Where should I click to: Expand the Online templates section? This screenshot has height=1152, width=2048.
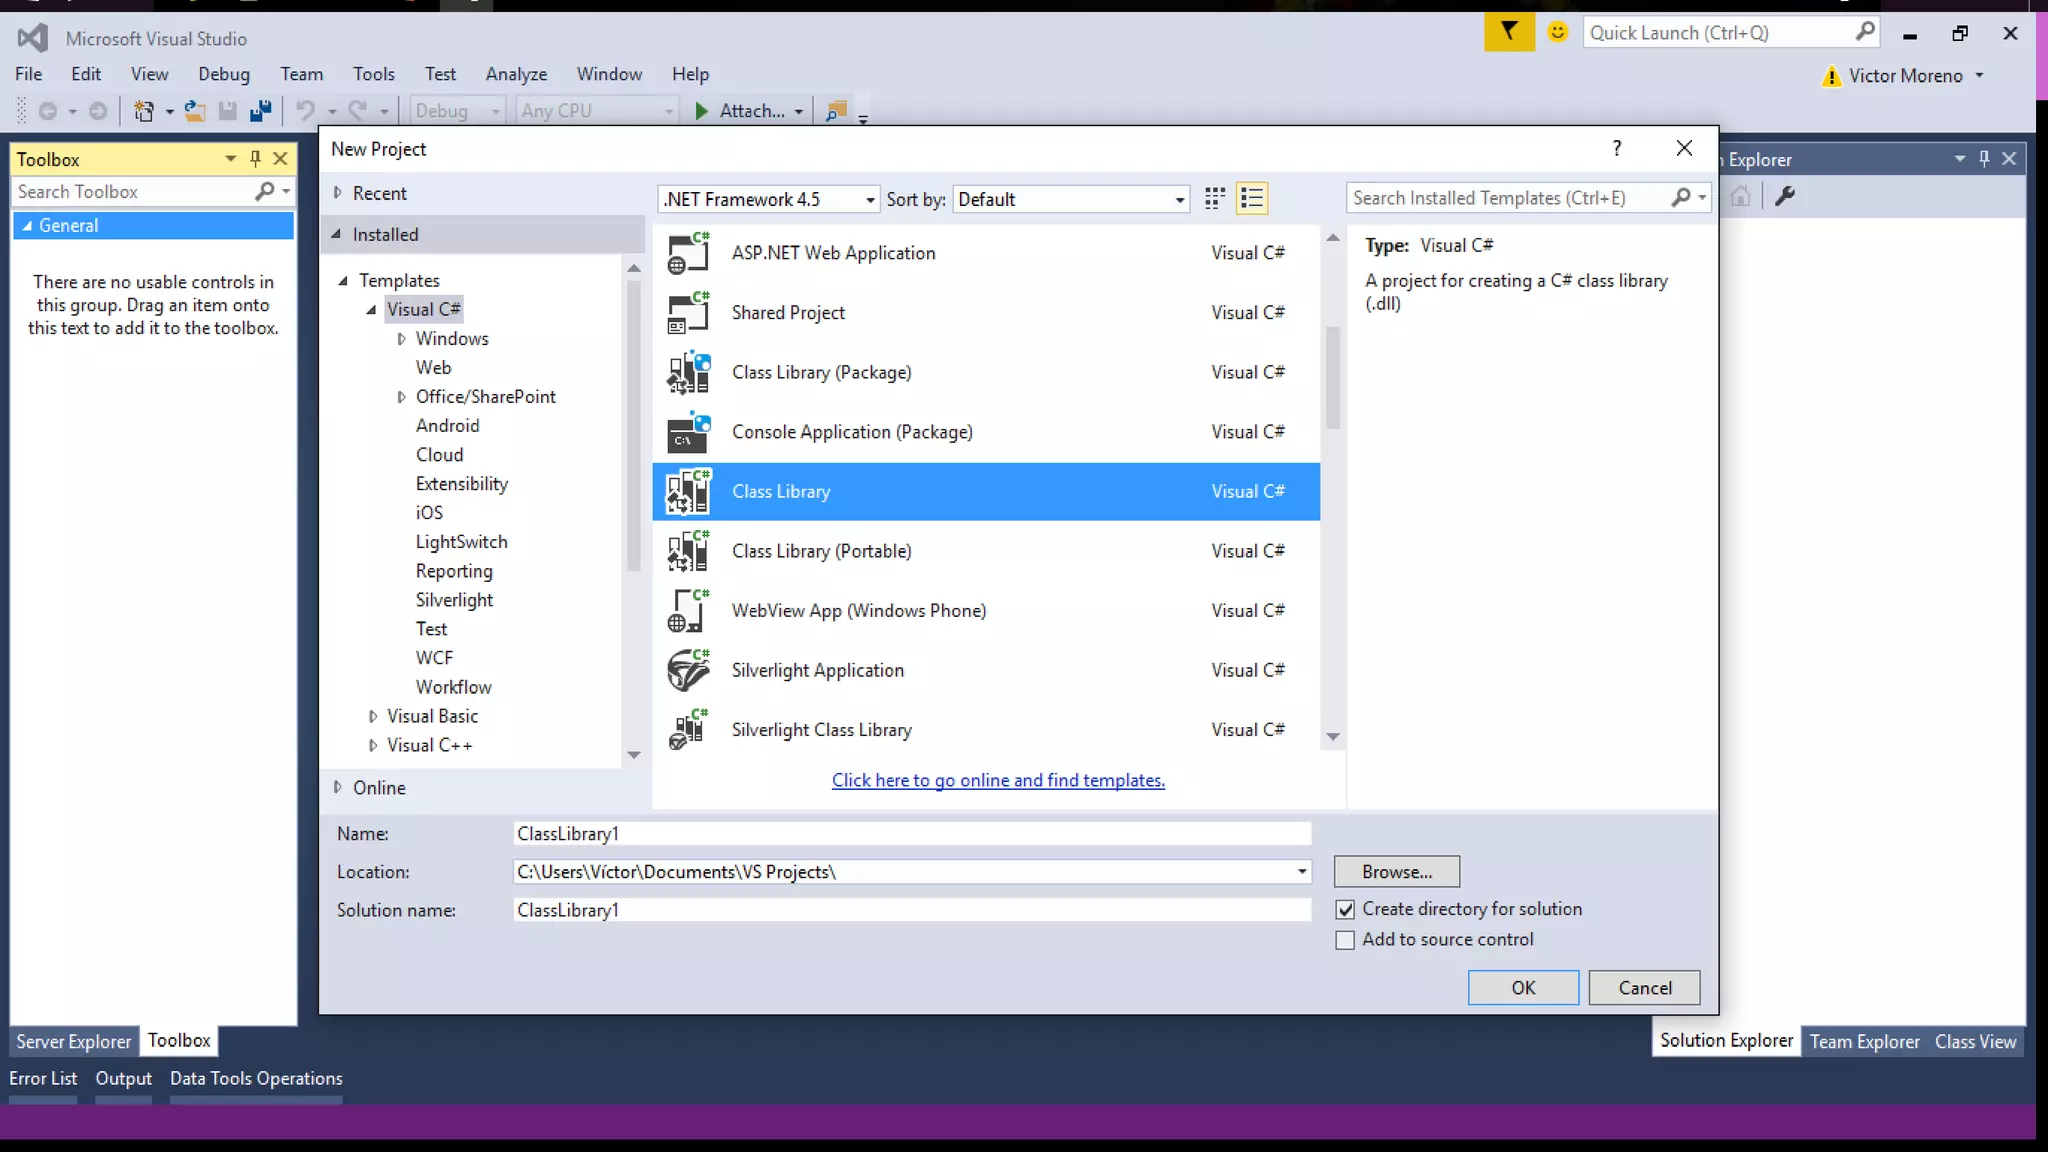pyautogui.click(x=338, y=787)
